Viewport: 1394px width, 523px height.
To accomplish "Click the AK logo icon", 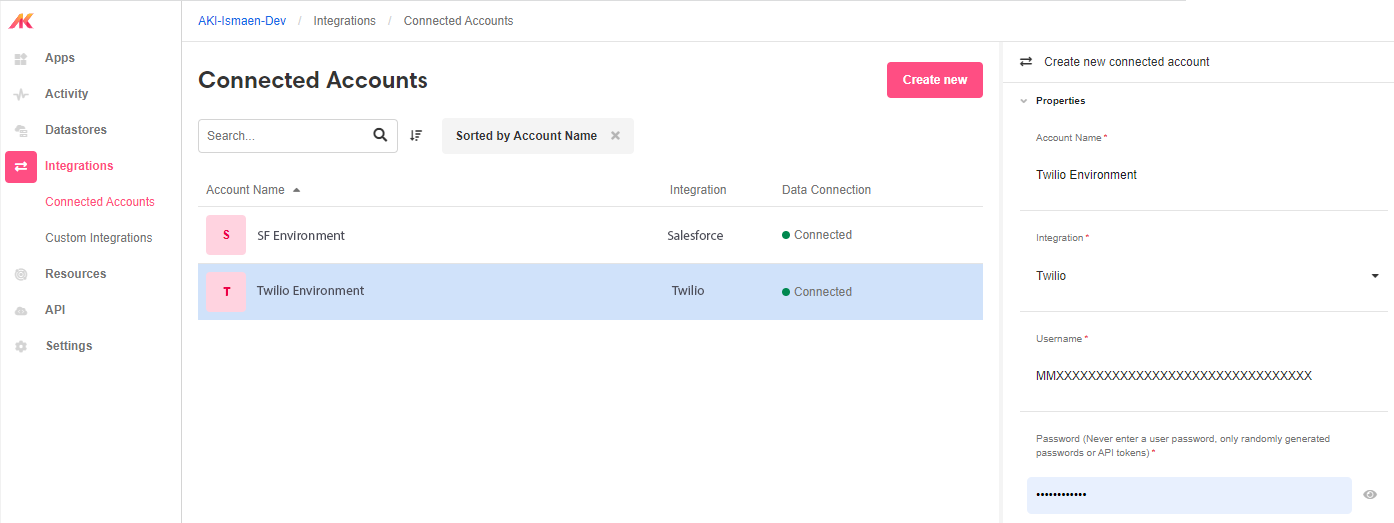I will (x=21, y=20).
